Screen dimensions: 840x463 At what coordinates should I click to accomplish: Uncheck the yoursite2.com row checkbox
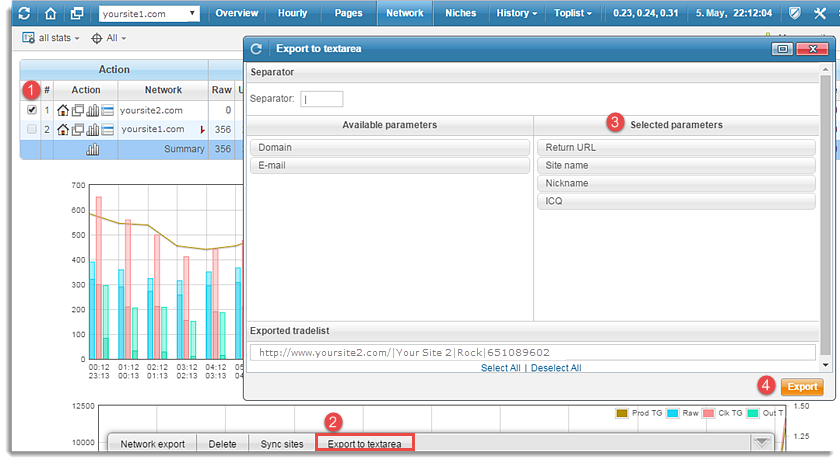tap(32, 111)
